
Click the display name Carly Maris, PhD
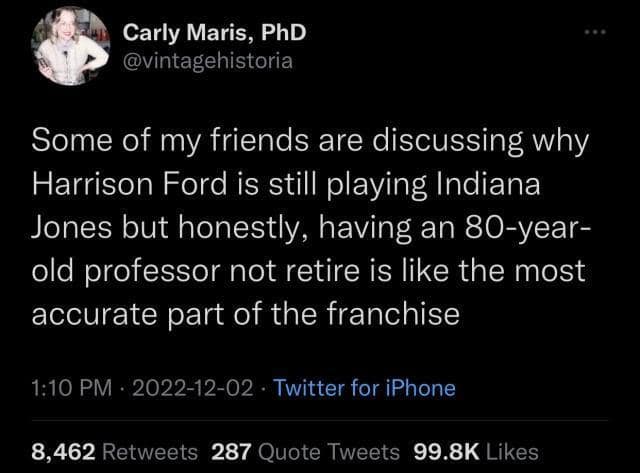[214, 33]
